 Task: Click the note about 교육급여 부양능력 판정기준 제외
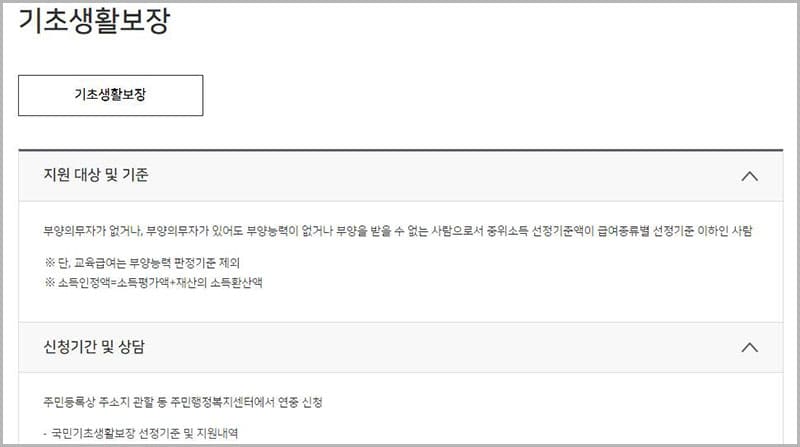click(x=142, y=263)
